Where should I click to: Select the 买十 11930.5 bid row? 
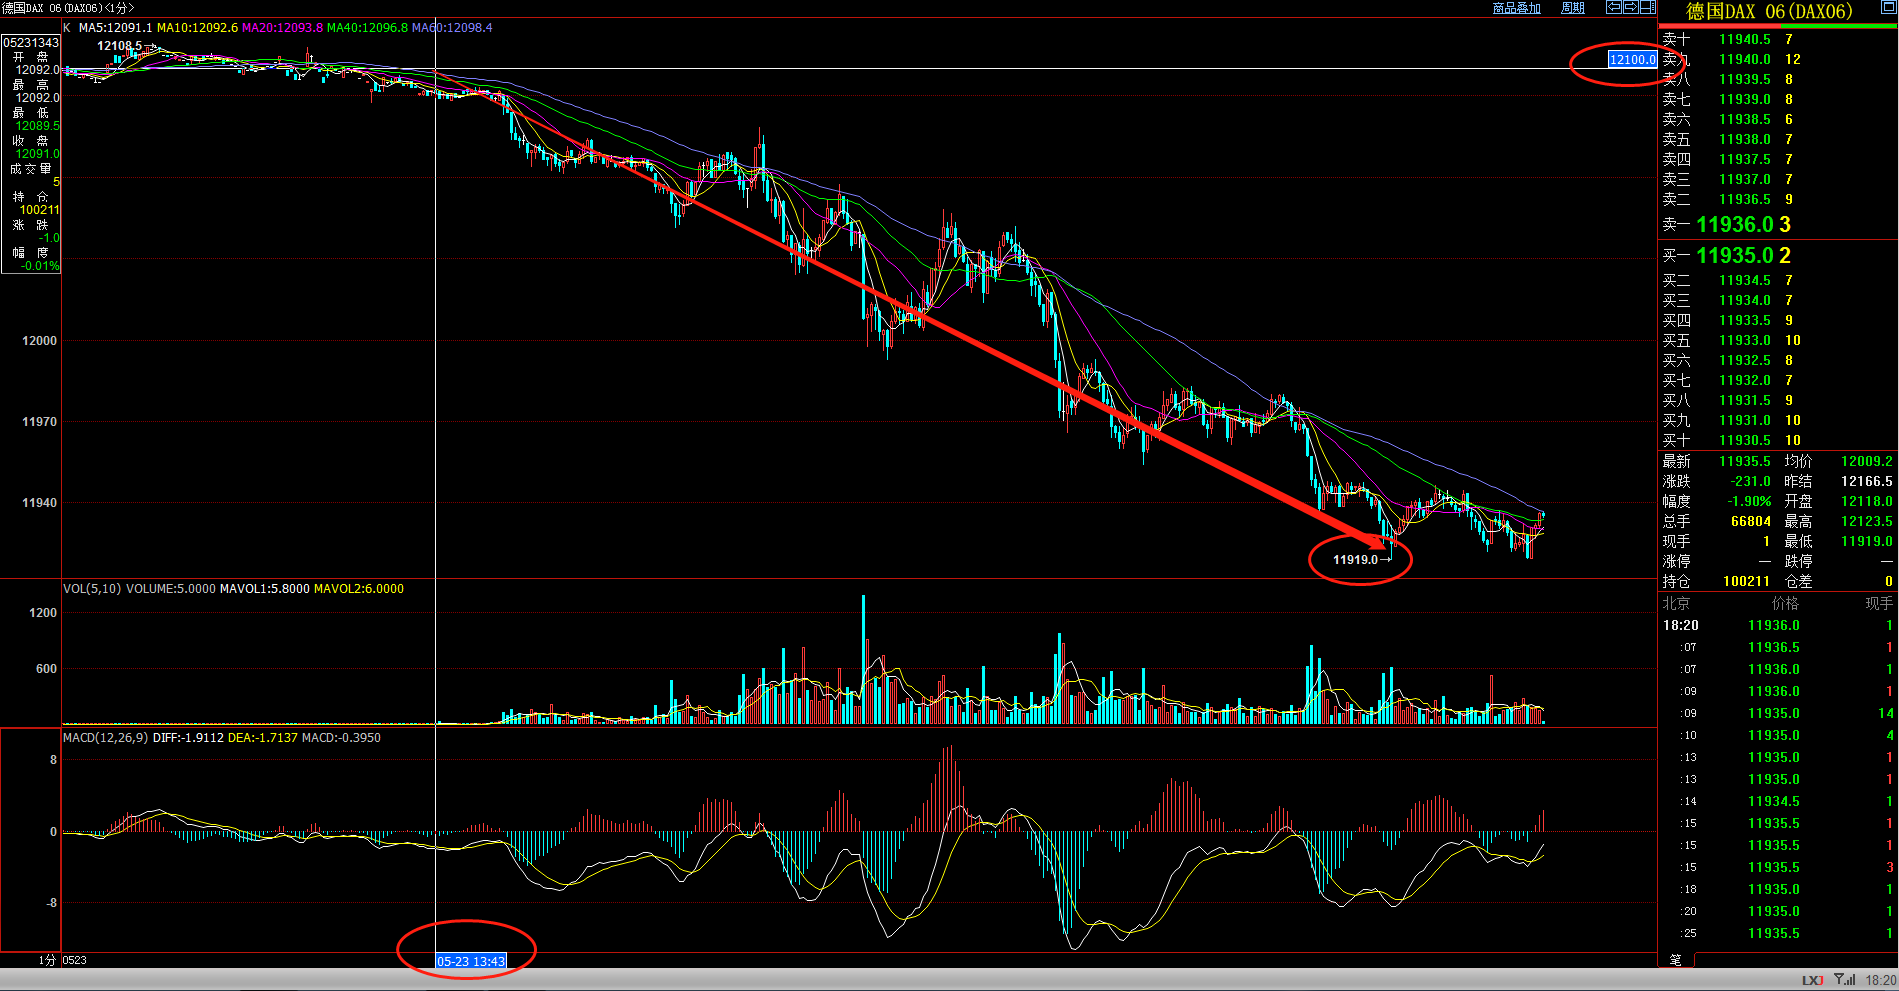tap(1777, 440)
